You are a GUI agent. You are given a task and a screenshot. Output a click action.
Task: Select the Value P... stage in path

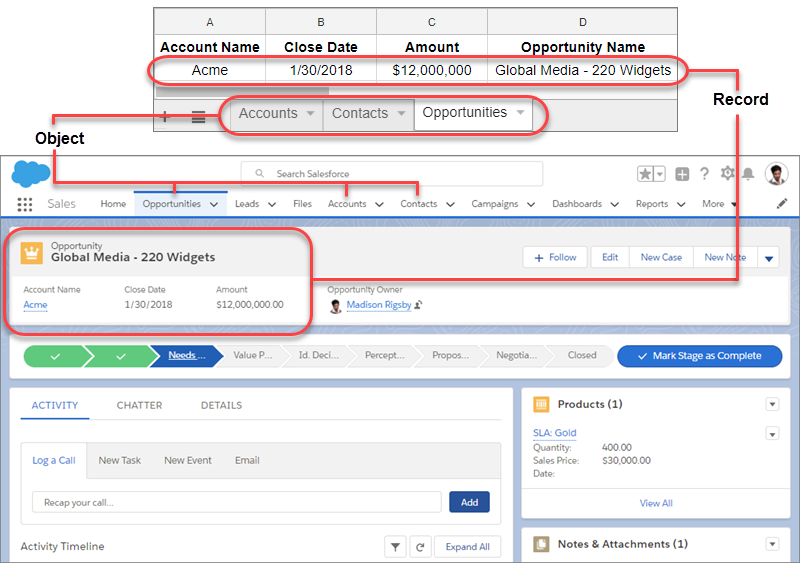tap(253, 355)
